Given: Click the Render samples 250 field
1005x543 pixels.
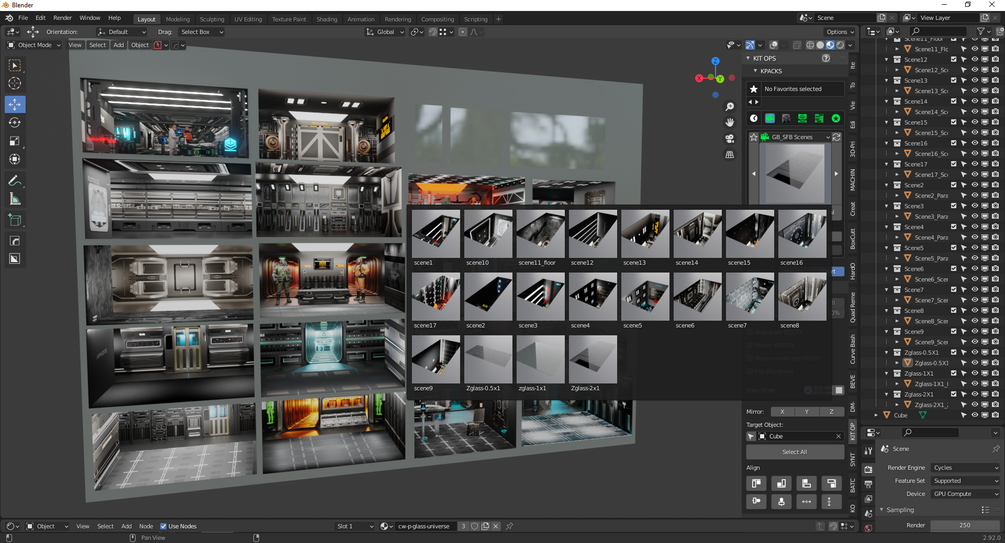Looking at the screenshot, I should pyautogui.click(x=965, y=525).
